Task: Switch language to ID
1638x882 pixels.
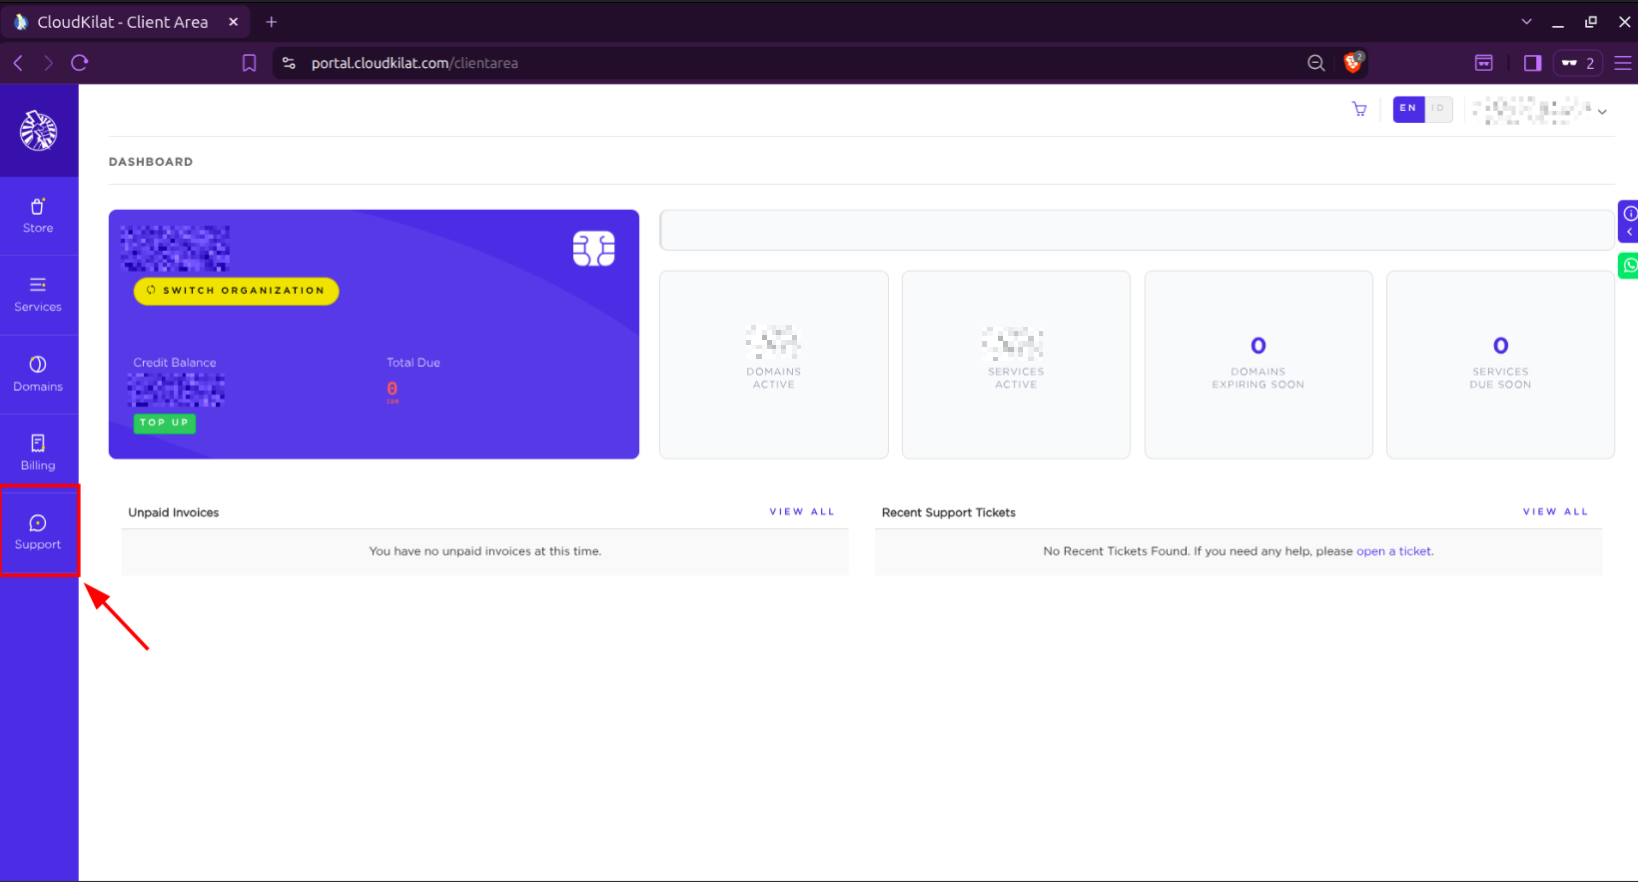Action: click(1438, 108)
